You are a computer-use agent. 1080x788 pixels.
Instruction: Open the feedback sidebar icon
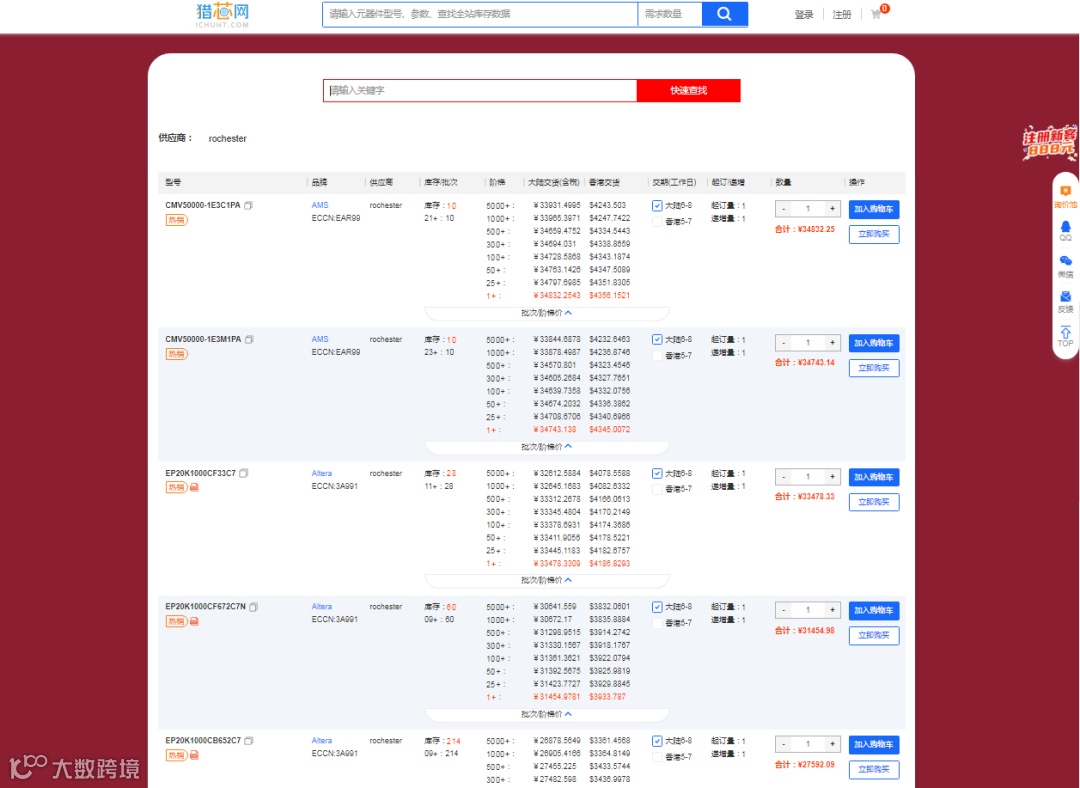coord(1066,302)
